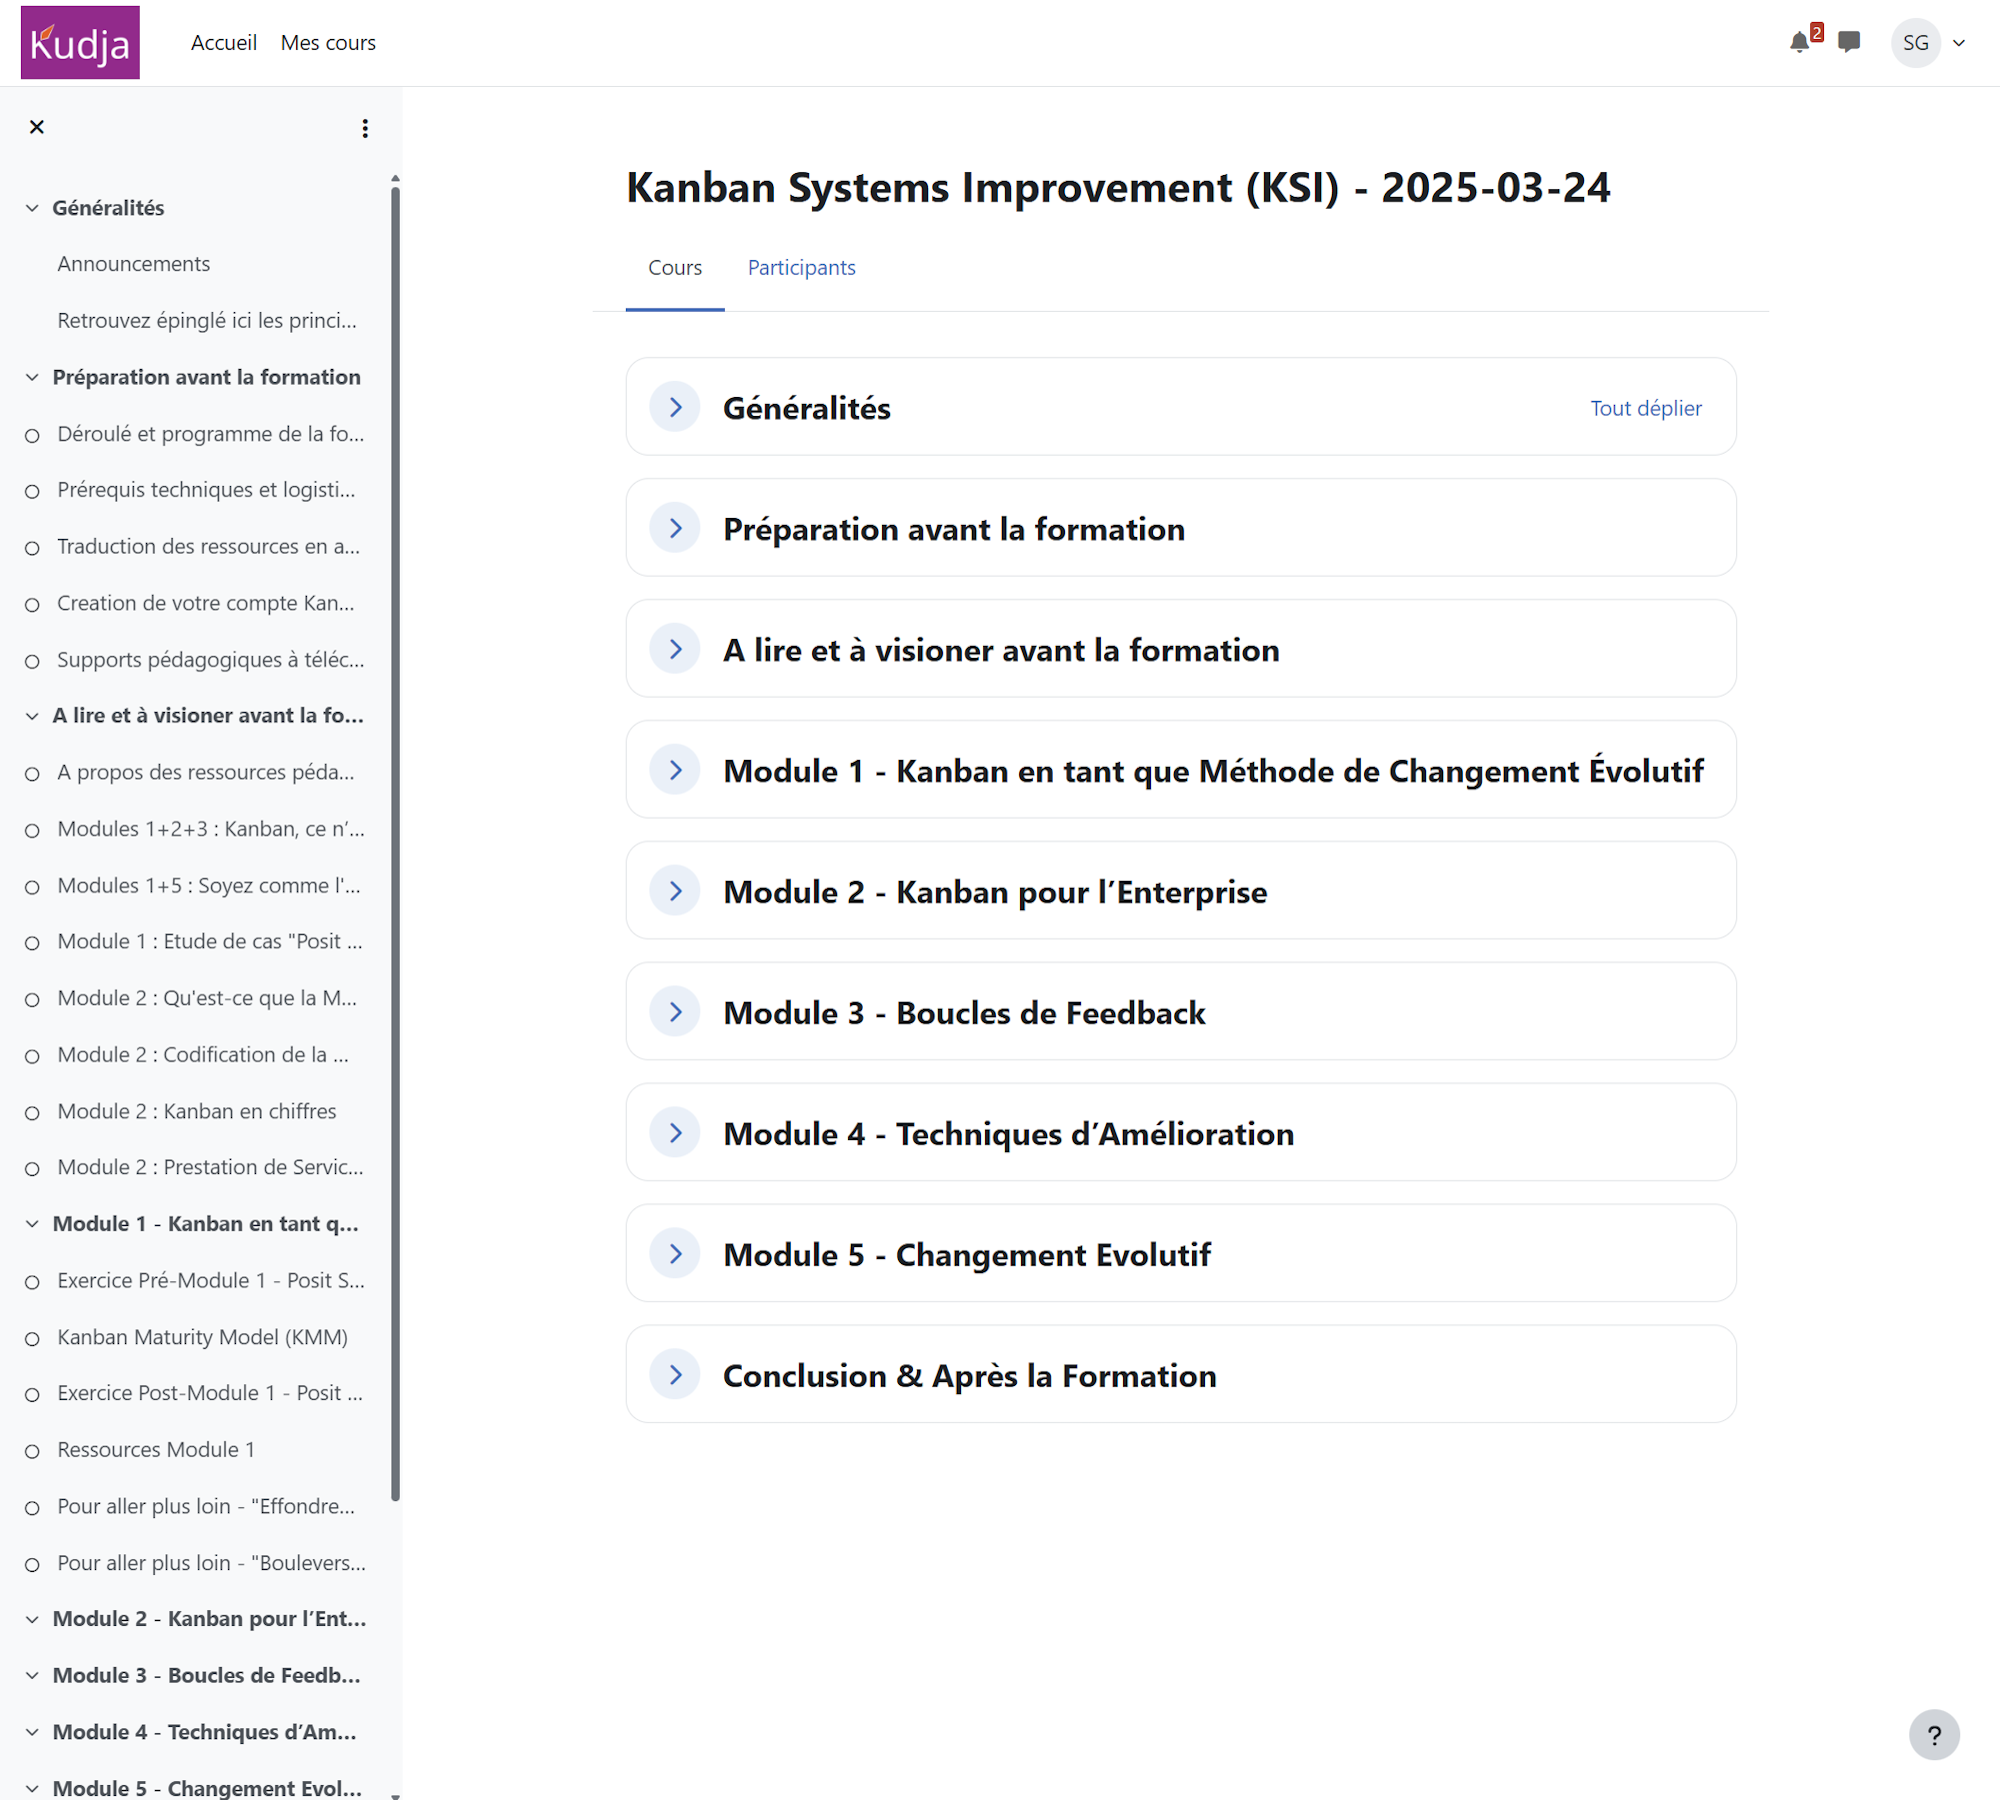Open Module 1 : Etude de cas item
The image size is (2000, 1800).
tap(210, 942)
